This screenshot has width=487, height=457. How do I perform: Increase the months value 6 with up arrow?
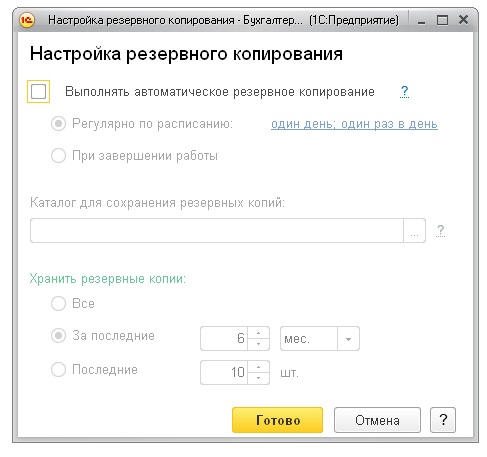click(258, 333)
